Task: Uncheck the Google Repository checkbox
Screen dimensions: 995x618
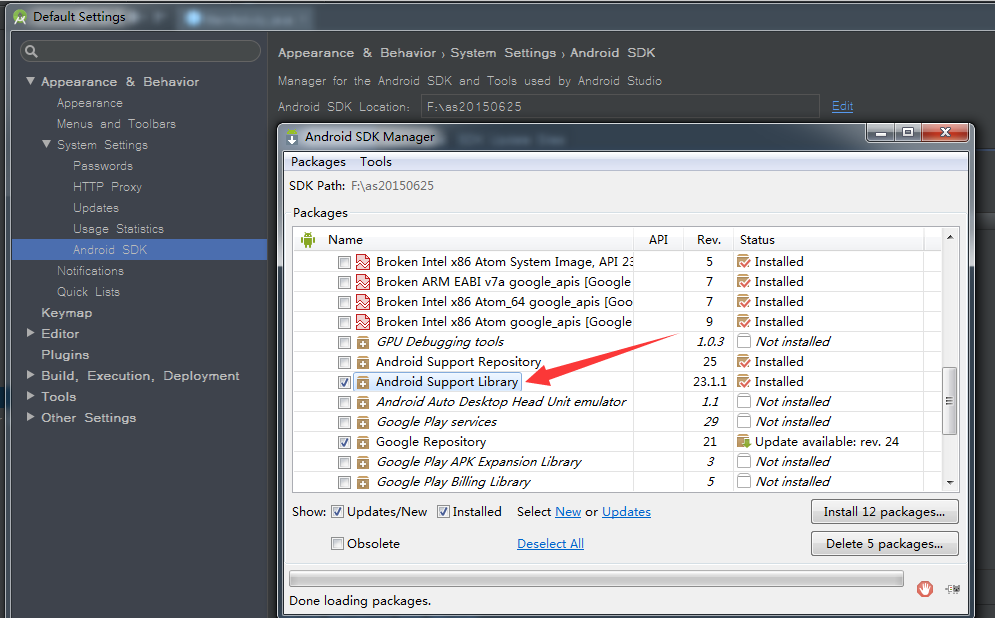Action: click(x=344, y=443)
